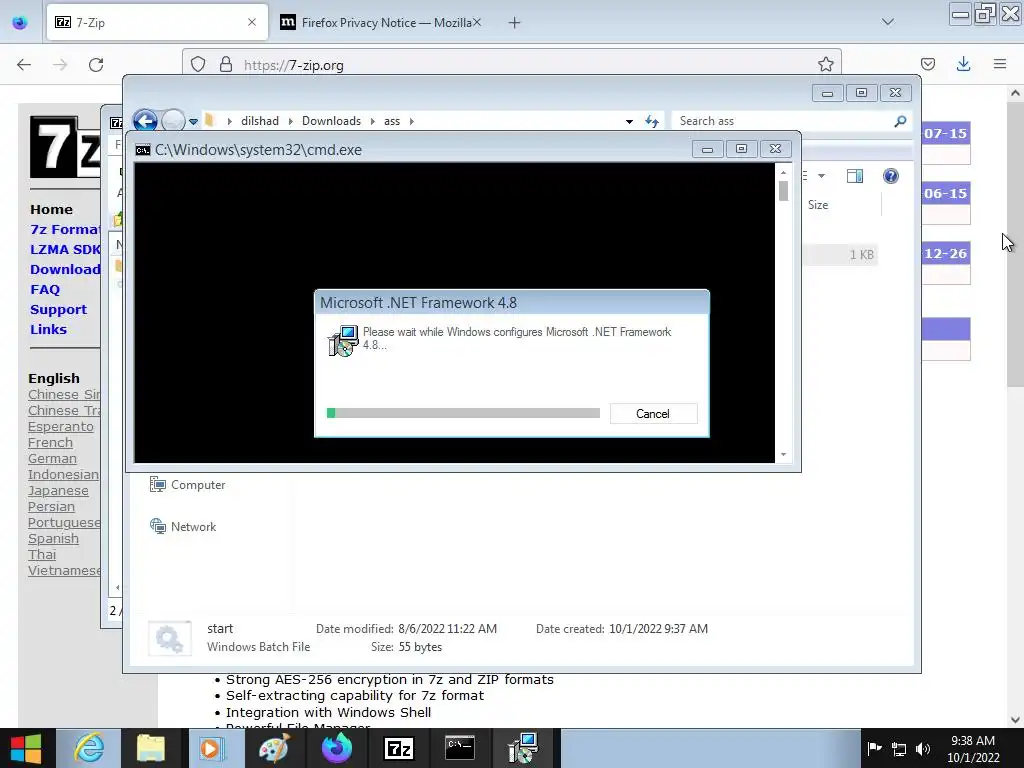Click the cmd.exe title bar icon
Screen dimensions: 1024x768
[x=142, y=150]
